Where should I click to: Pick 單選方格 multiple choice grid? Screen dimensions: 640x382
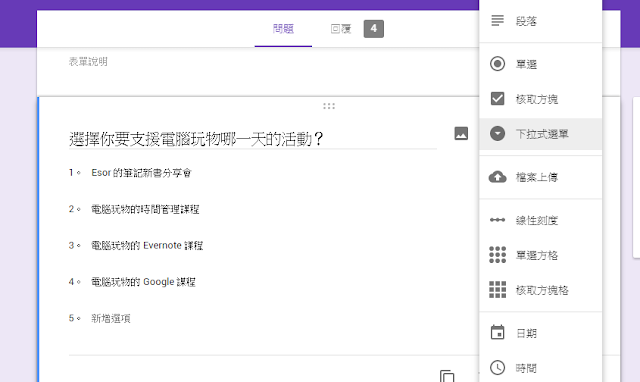[x=540, y=255]
